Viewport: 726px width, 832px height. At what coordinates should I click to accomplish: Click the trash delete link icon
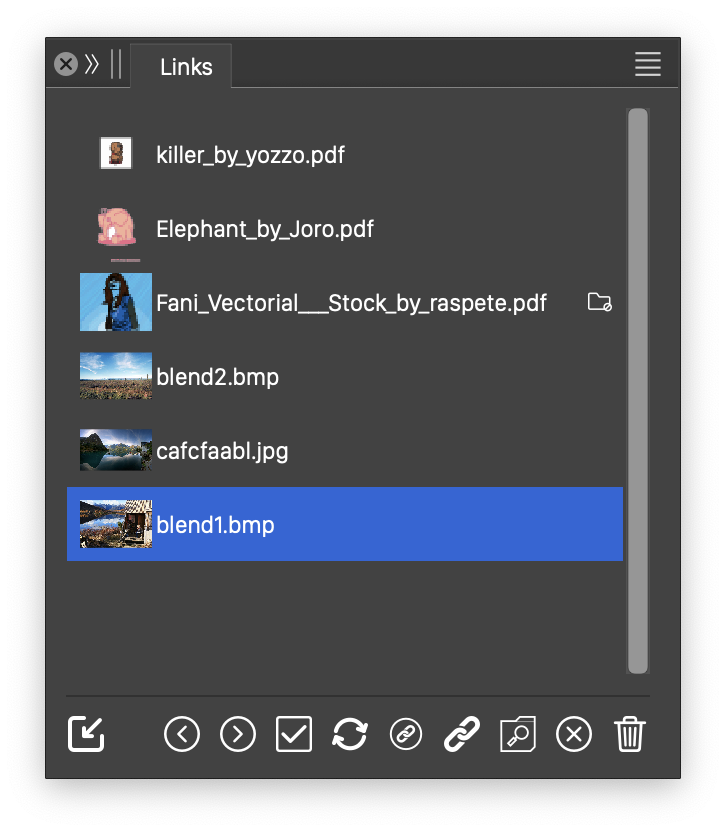(x=630, y=735)
